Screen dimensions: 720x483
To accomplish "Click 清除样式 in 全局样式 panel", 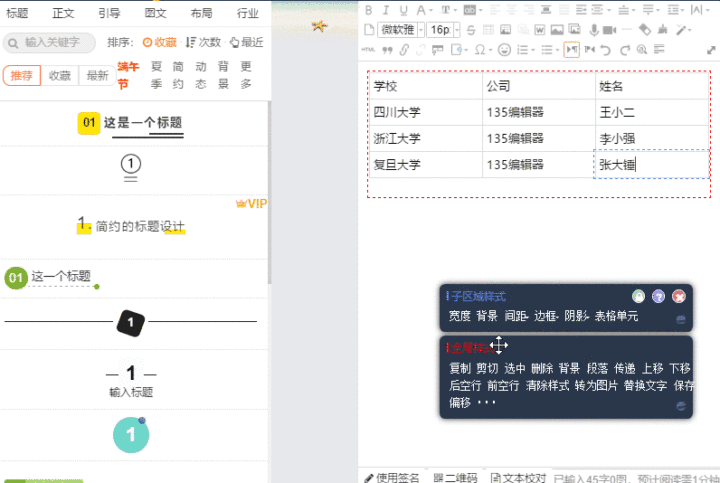I will coord(547,386).
